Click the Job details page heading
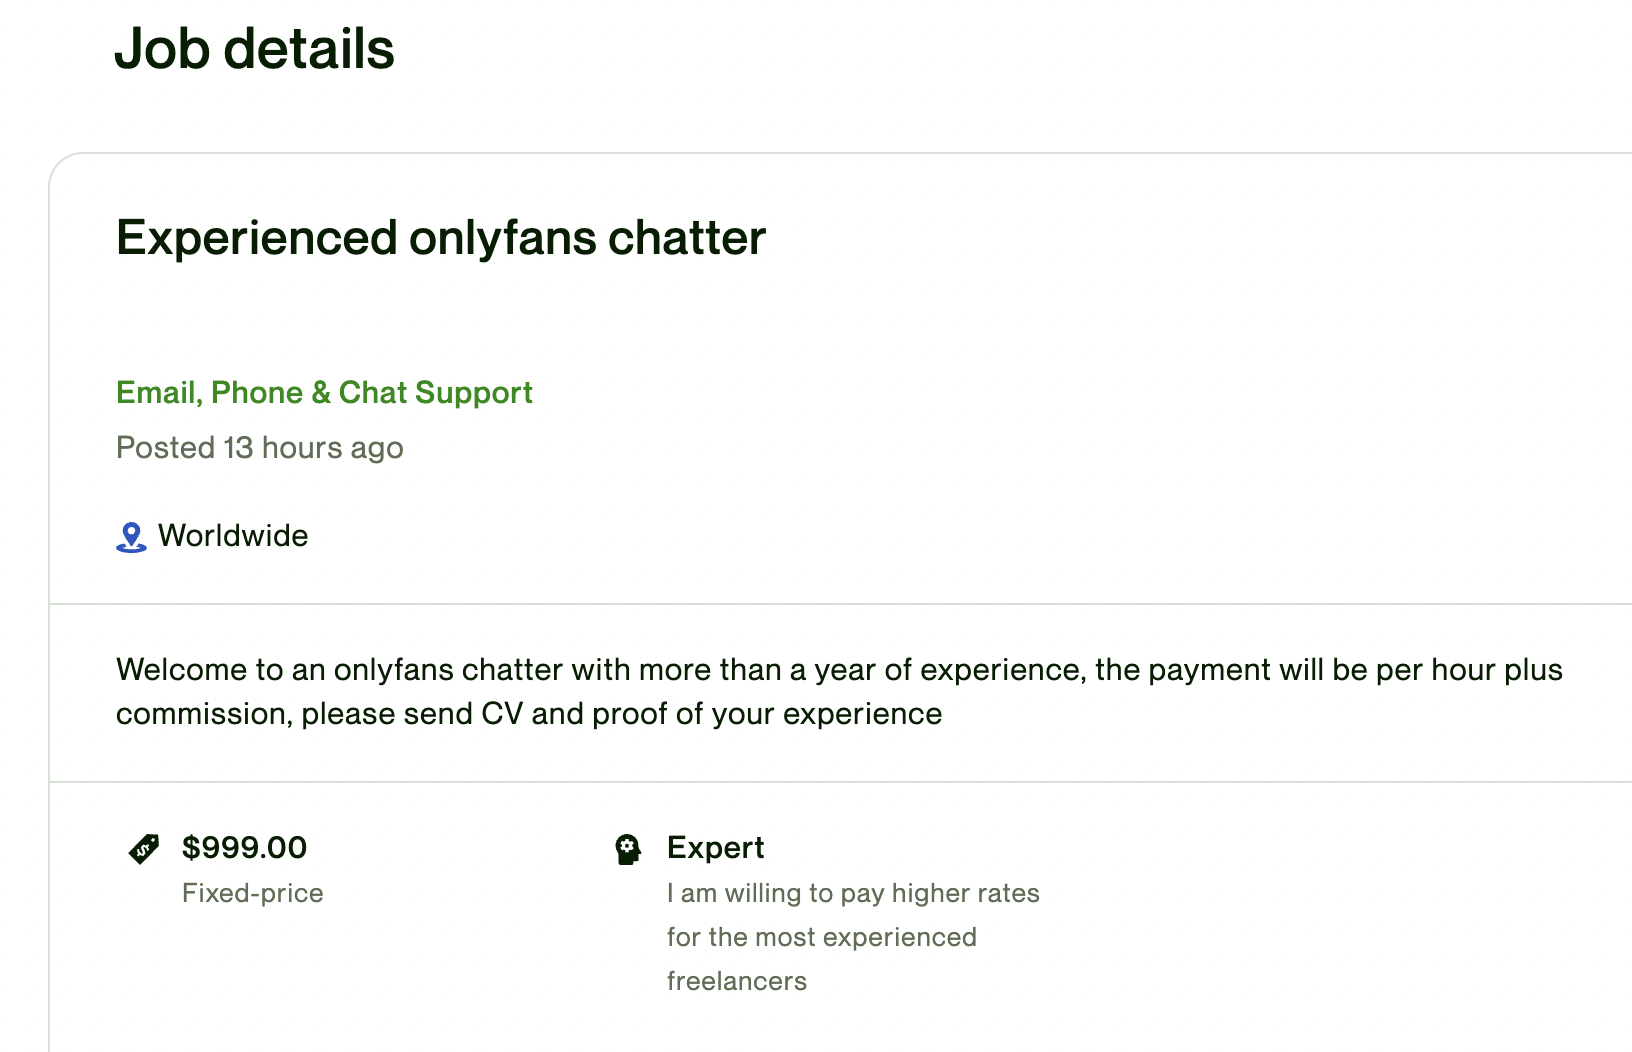The width and height of the screenshot is (1632, 1052). click(x=254, y=49)
